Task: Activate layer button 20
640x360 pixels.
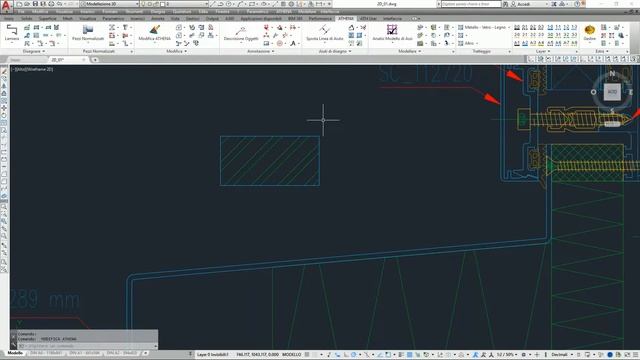Action: point(517,35)
